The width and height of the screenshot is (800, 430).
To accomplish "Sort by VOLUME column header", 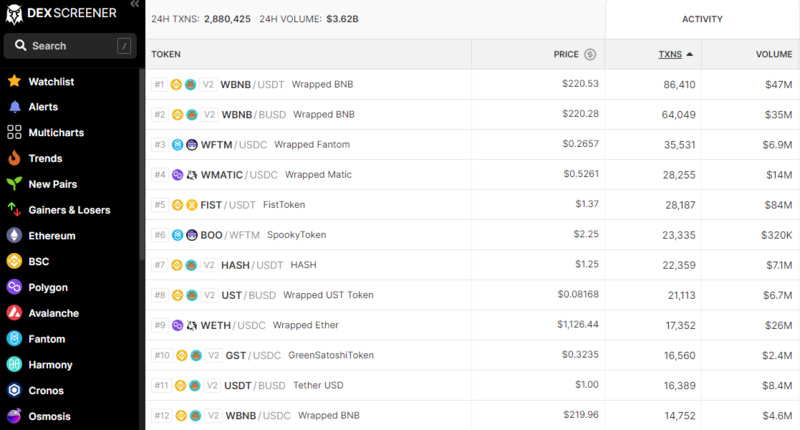I will 773,54.
